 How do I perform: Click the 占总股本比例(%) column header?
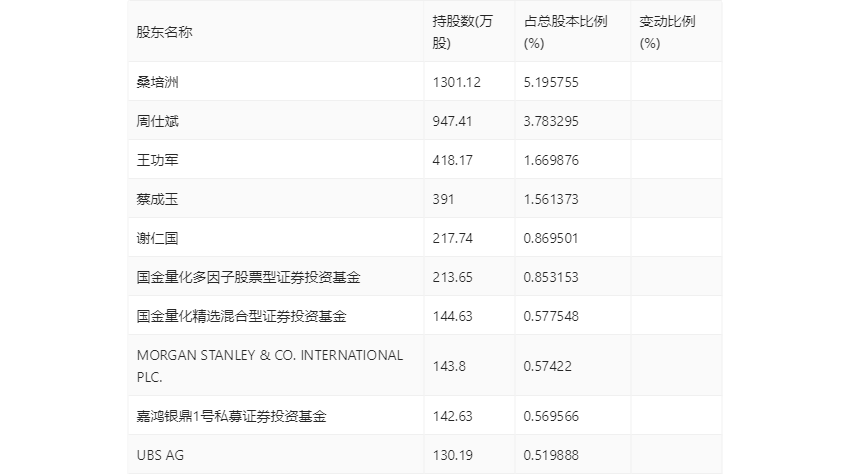tap(565, 31)
